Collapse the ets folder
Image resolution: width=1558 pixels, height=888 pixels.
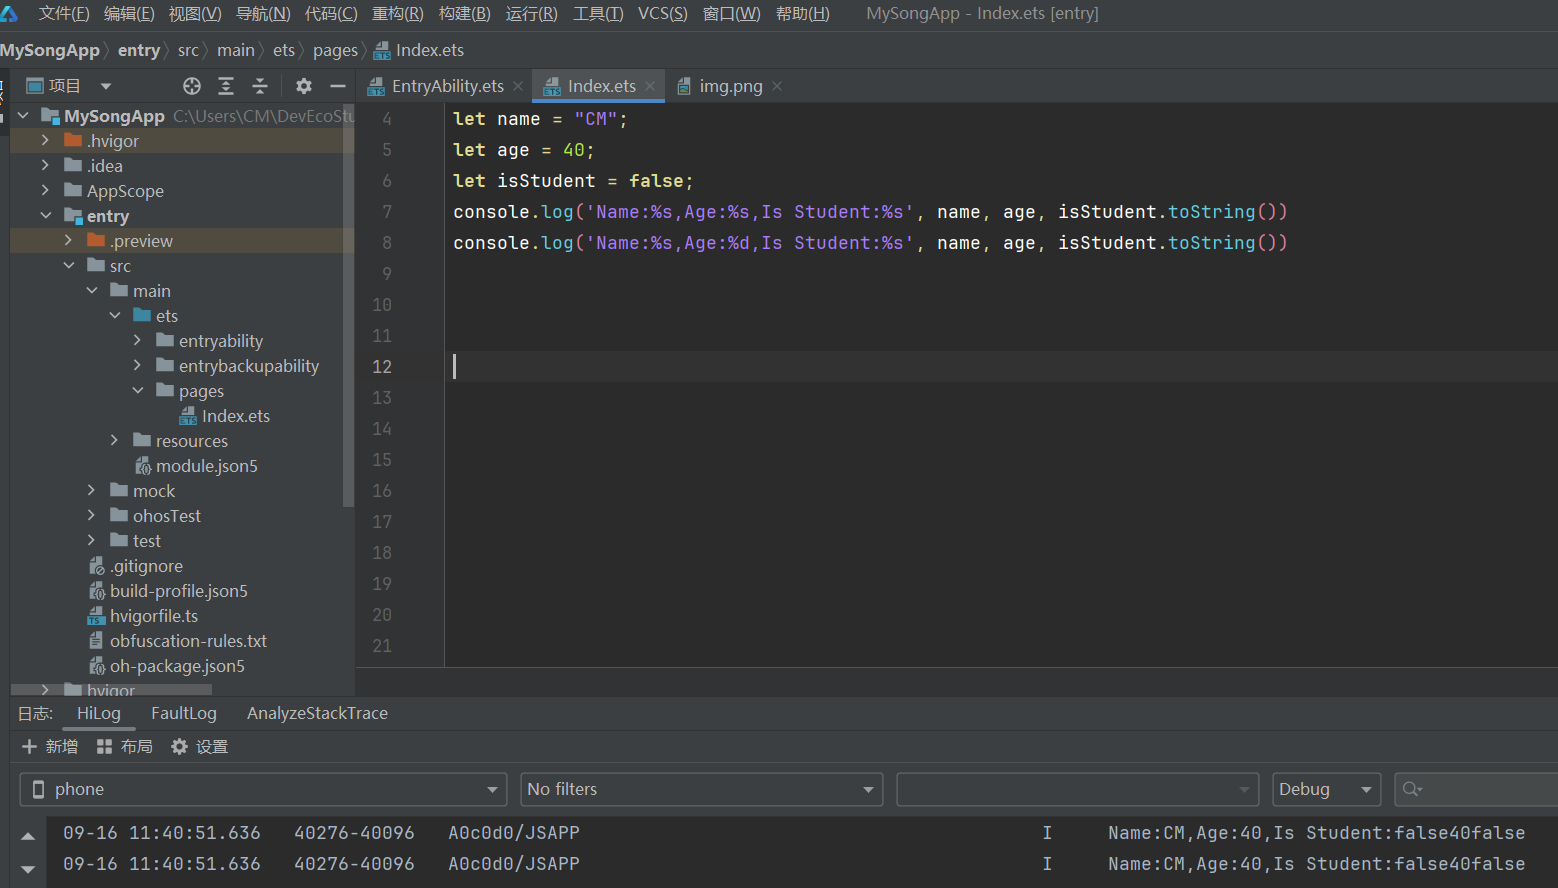(115, 316)
